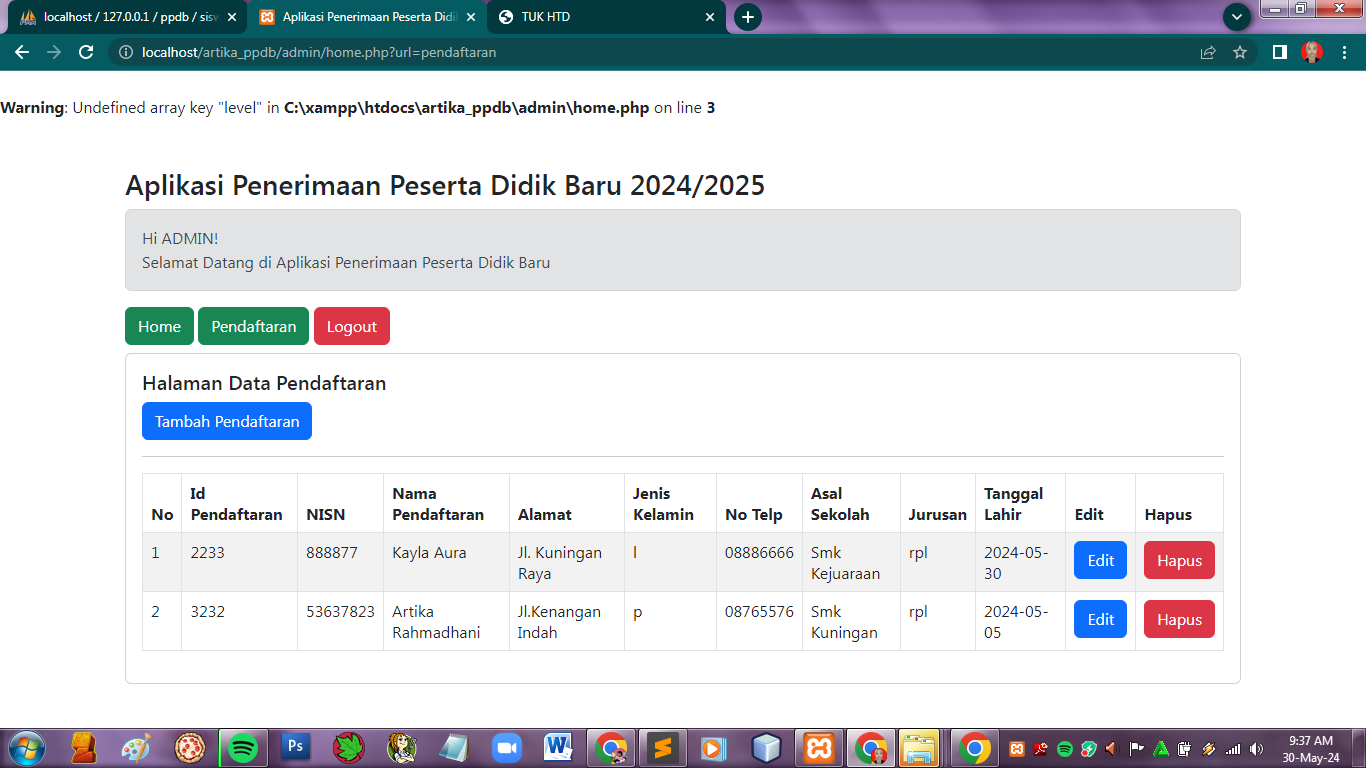
Task: Delete the Artika Rahmadhani record with Hapus
Action: 1179,619
